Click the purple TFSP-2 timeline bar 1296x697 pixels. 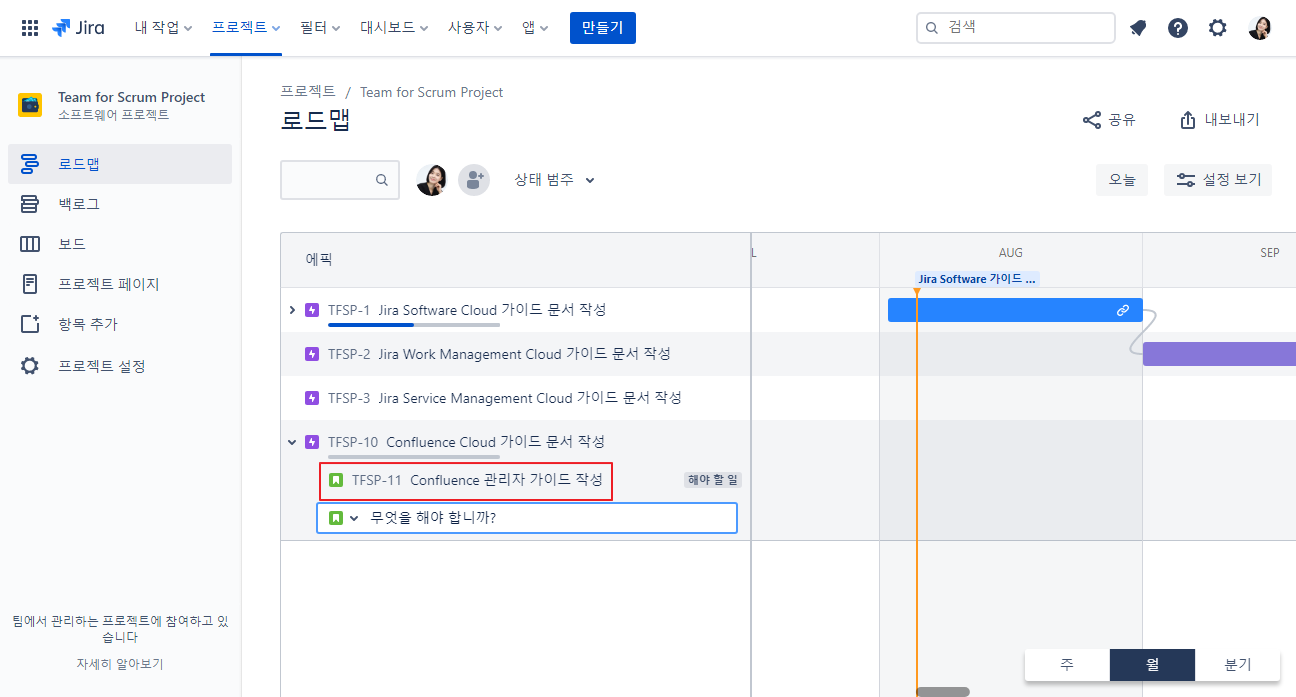point(1219,354)
